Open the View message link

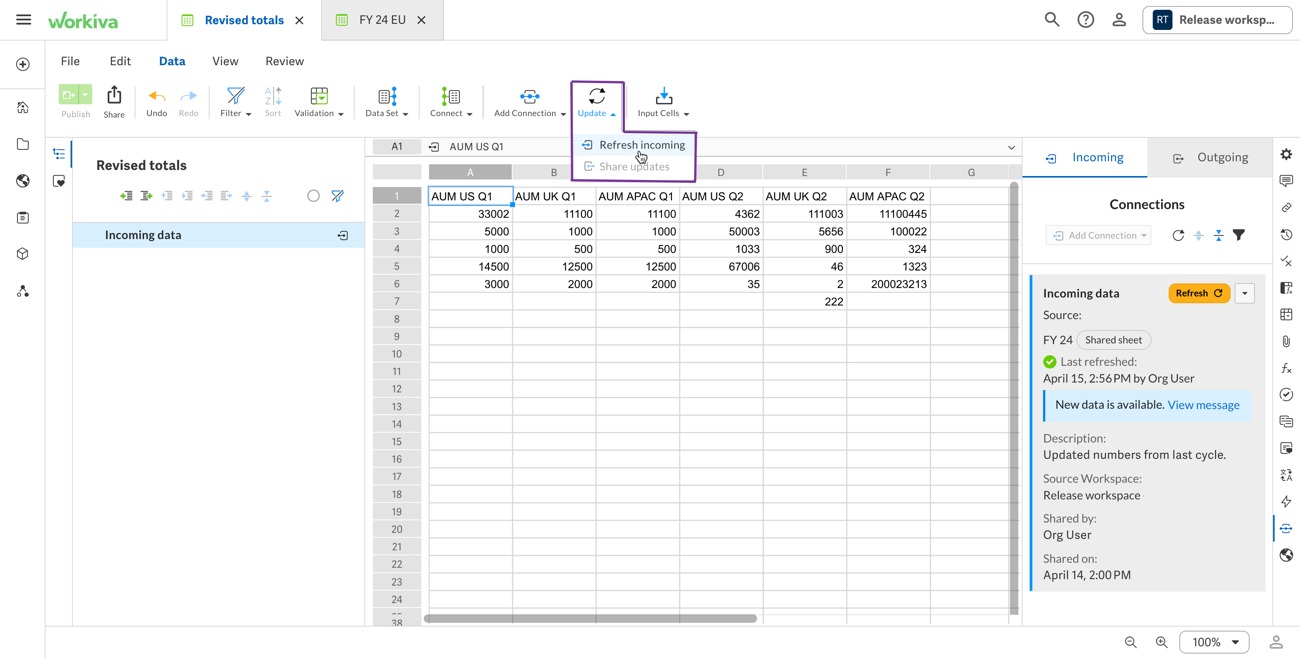[1203, 405]
